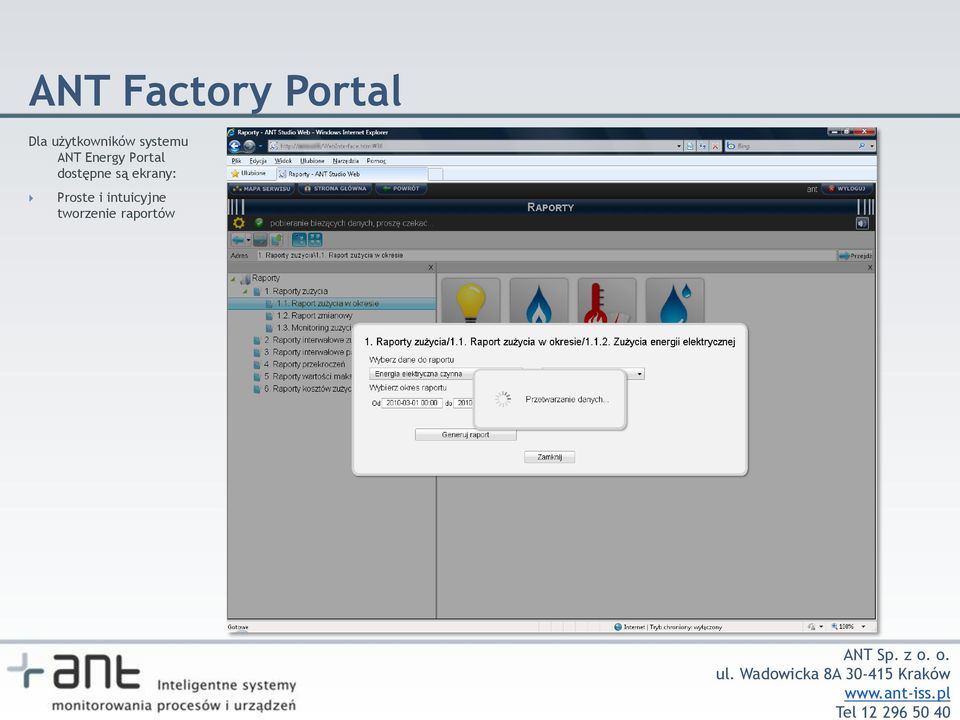
Task: Click the Przejdź go button
Action: pos(855,255)
